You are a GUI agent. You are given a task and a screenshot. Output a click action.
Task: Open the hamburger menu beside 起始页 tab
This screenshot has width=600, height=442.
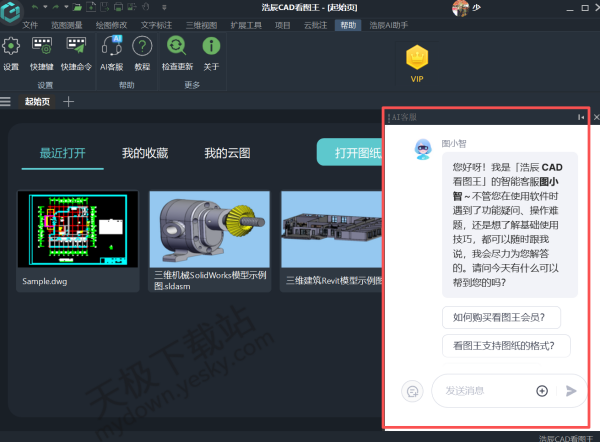pos(6,101)
